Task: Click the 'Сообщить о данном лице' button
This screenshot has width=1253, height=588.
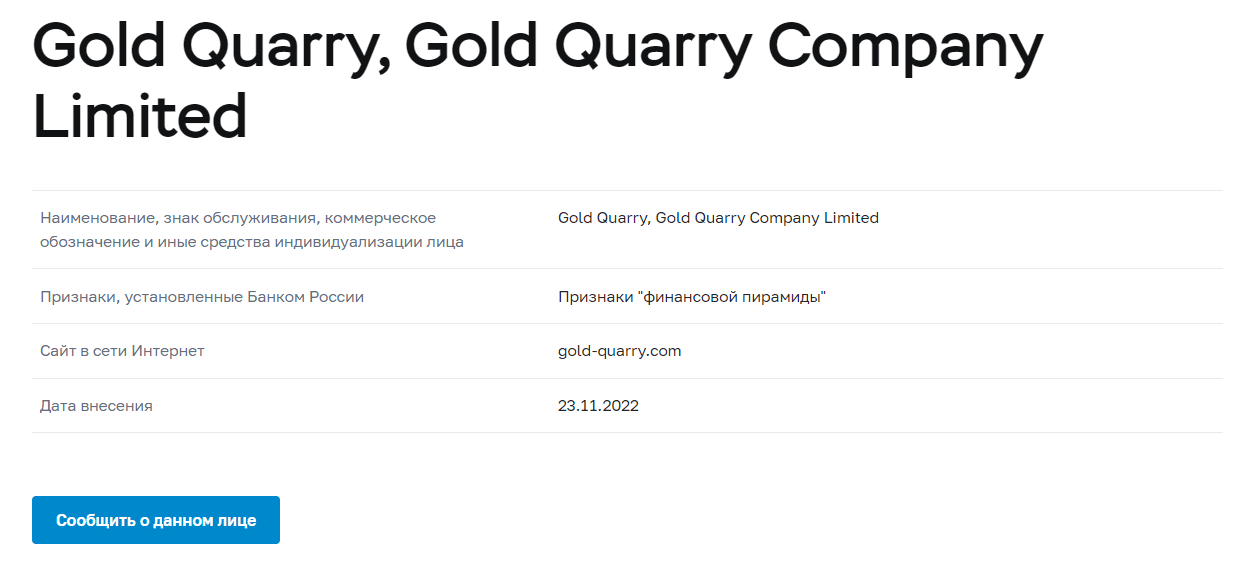Action: [x=155, y=520]
